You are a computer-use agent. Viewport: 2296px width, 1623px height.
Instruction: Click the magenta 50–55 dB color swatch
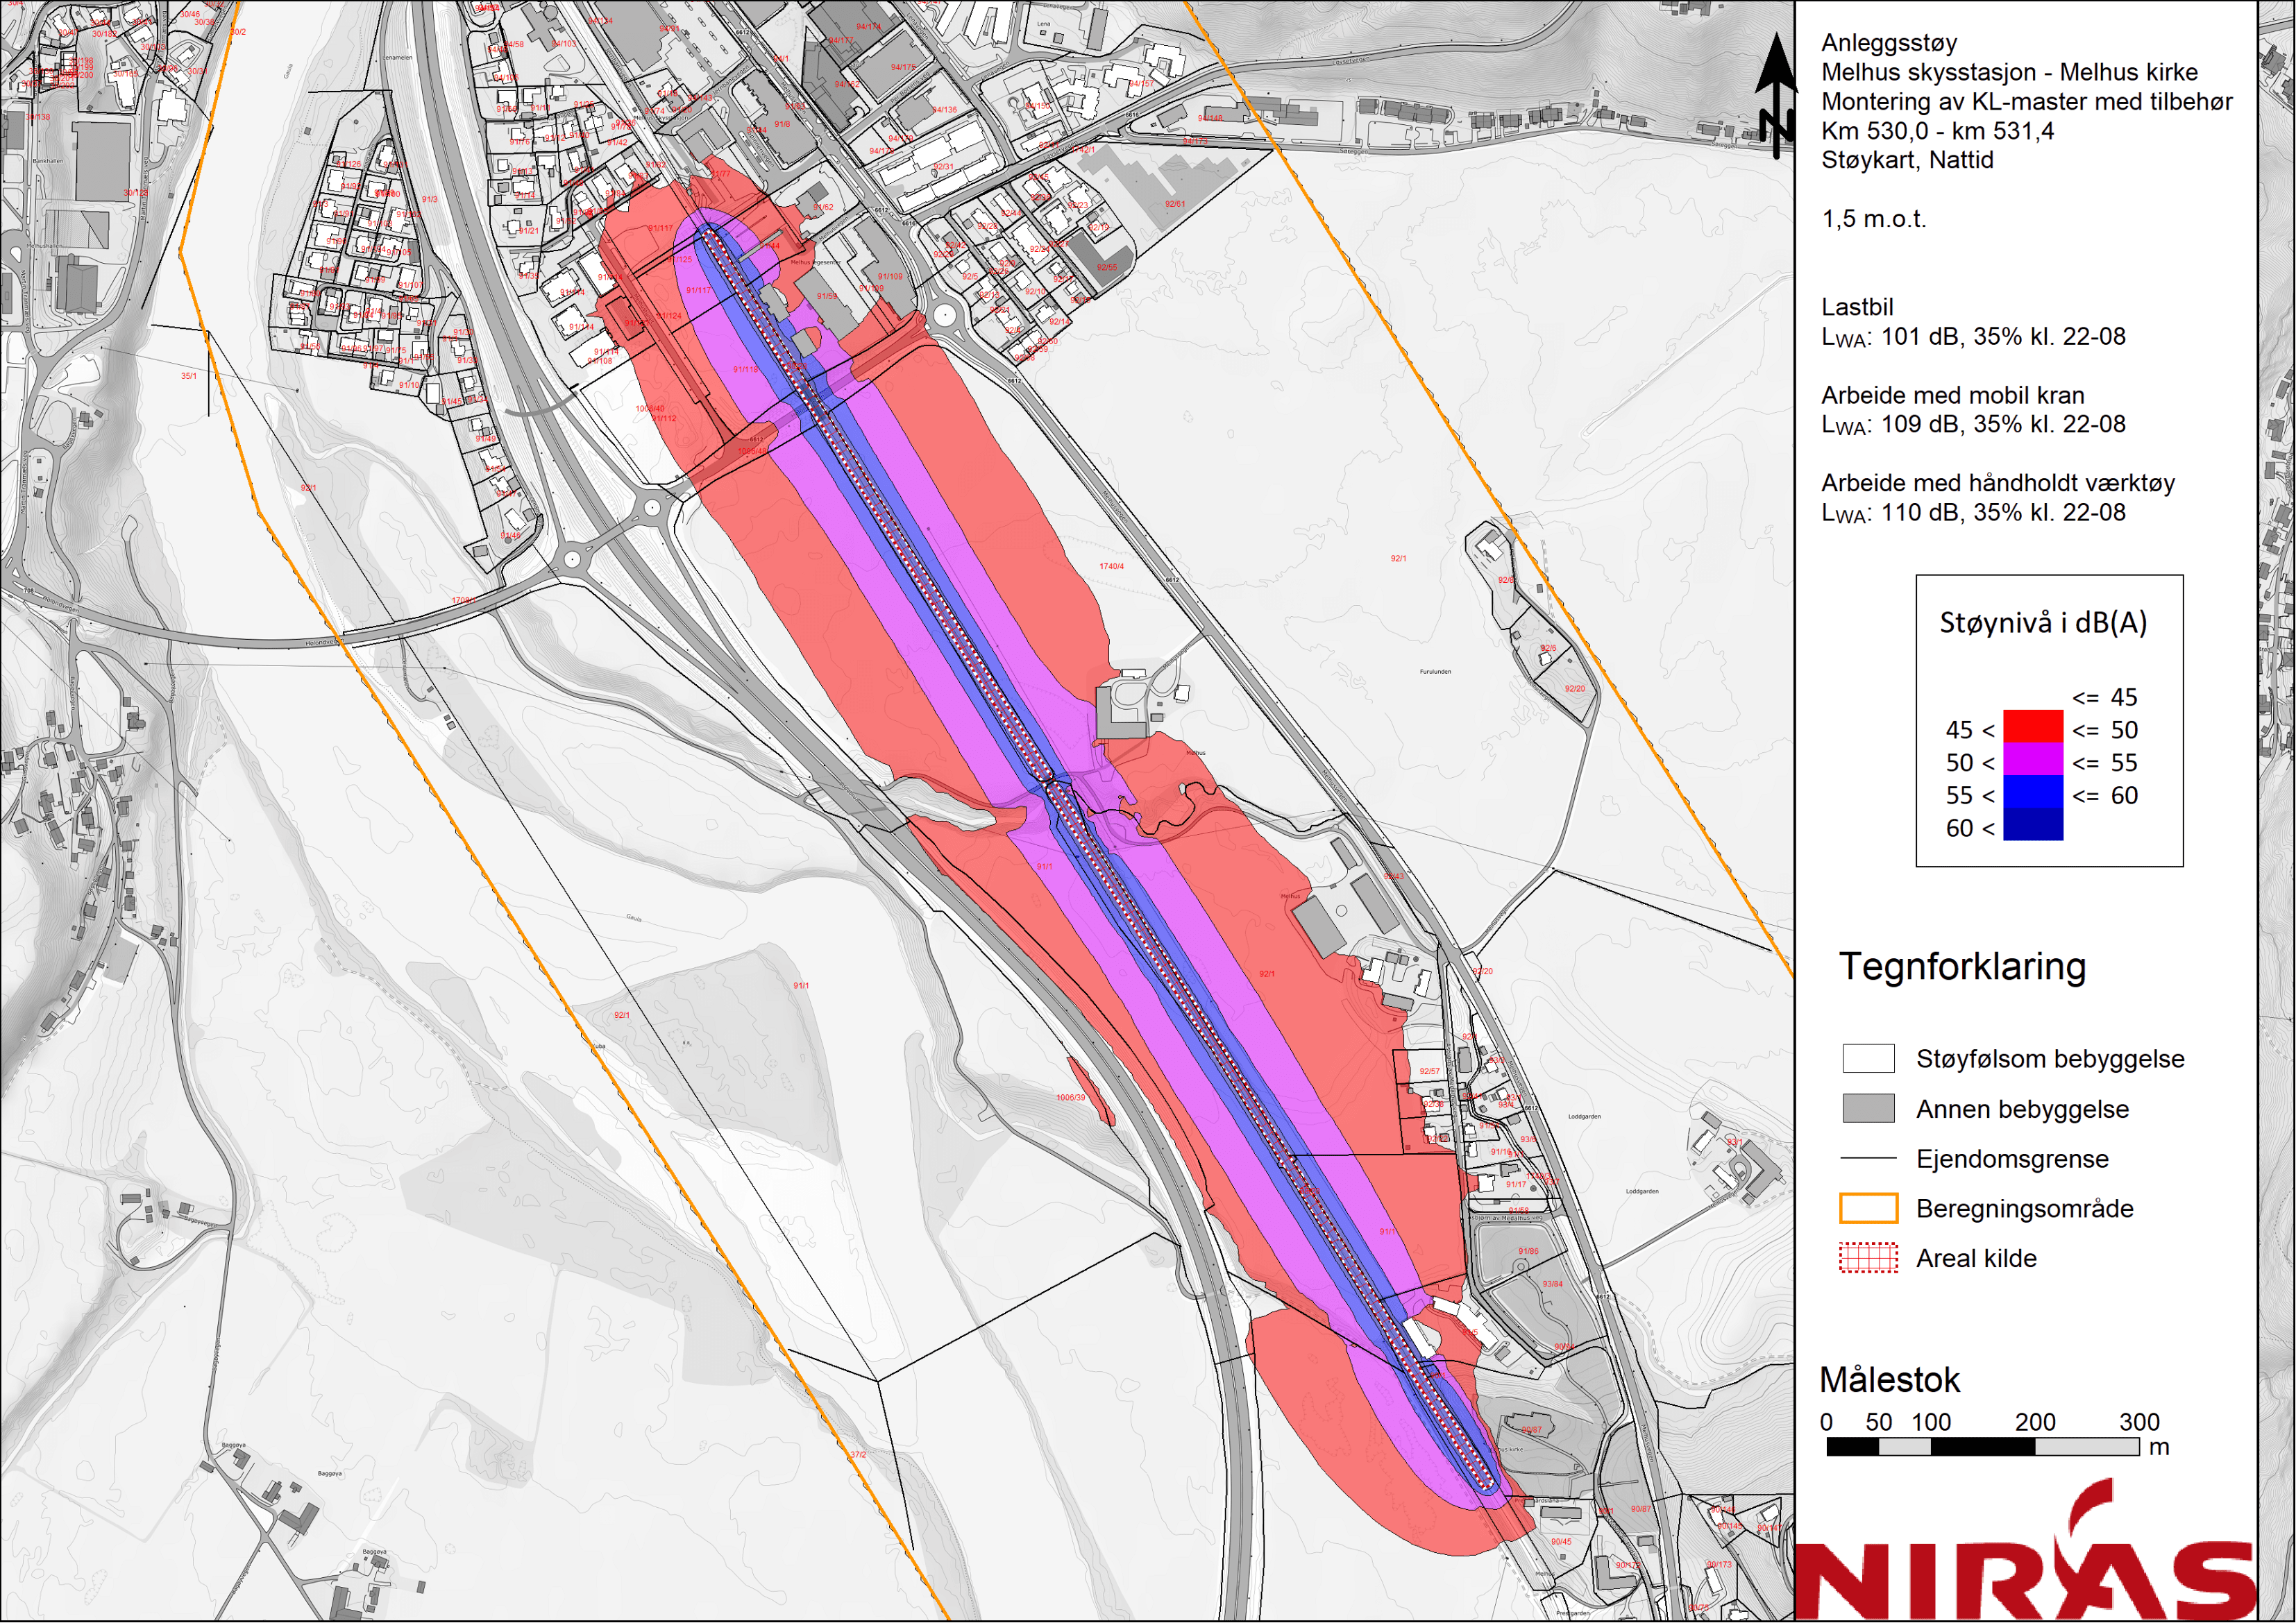[x=2033, y=759]
